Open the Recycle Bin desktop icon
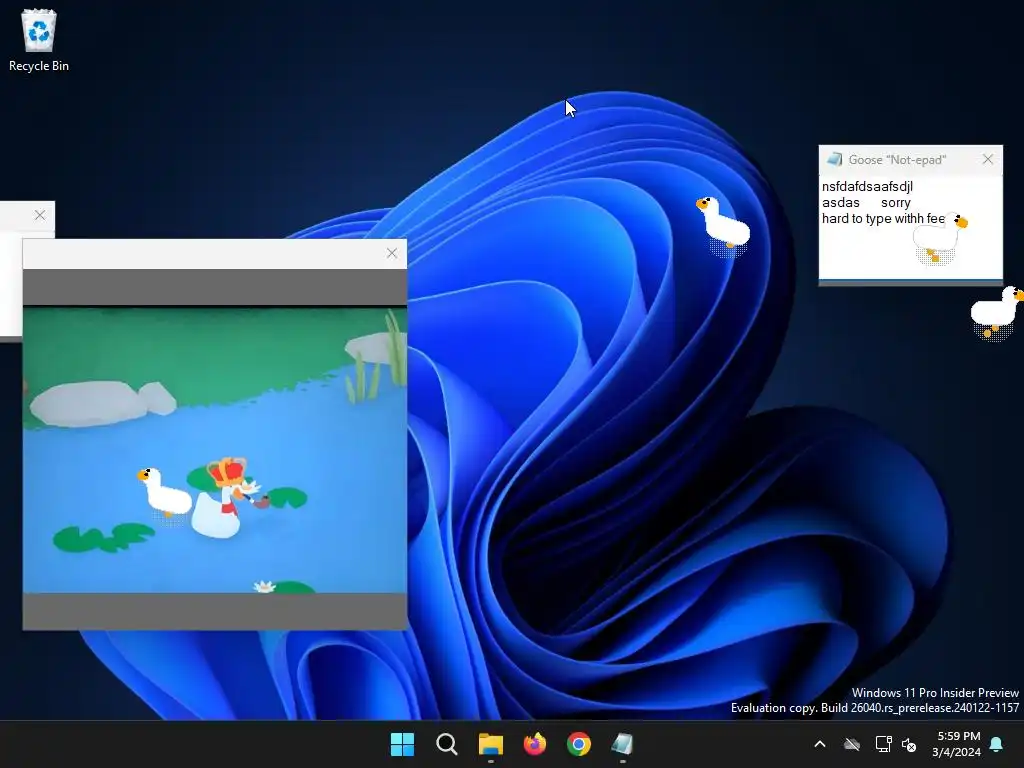Viewport: 1024px width, 768px height. point(39,40)
